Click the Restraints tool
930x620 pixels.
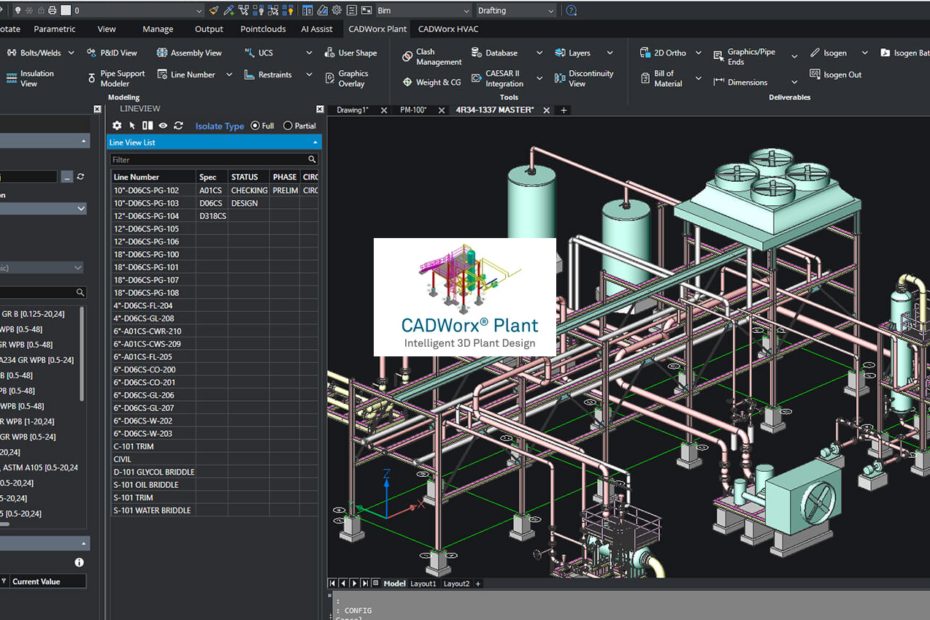267,75
